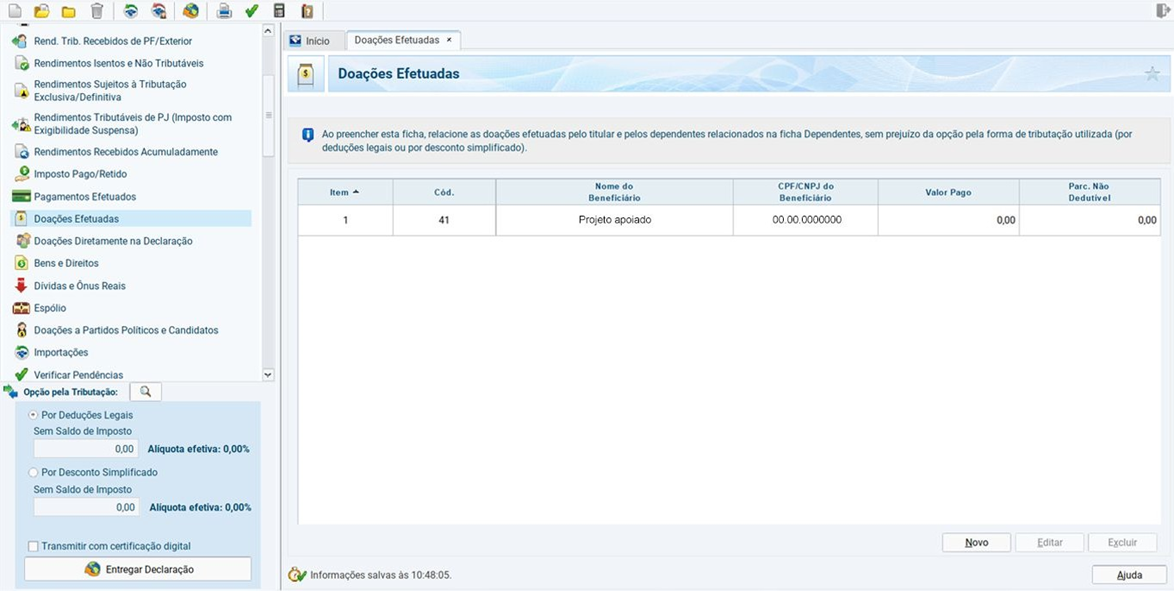
Task: Delete declaration using trash can icon
Action: [x=97, y=10]
